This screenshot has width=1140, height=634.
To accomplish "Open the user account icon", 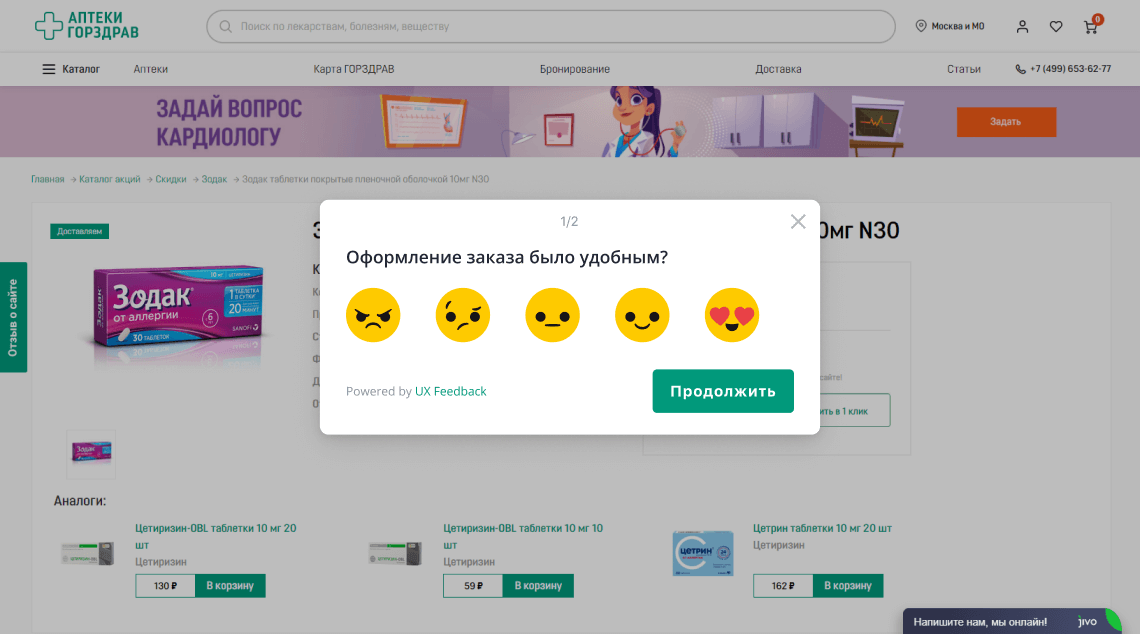I will tap(1022, 26).
